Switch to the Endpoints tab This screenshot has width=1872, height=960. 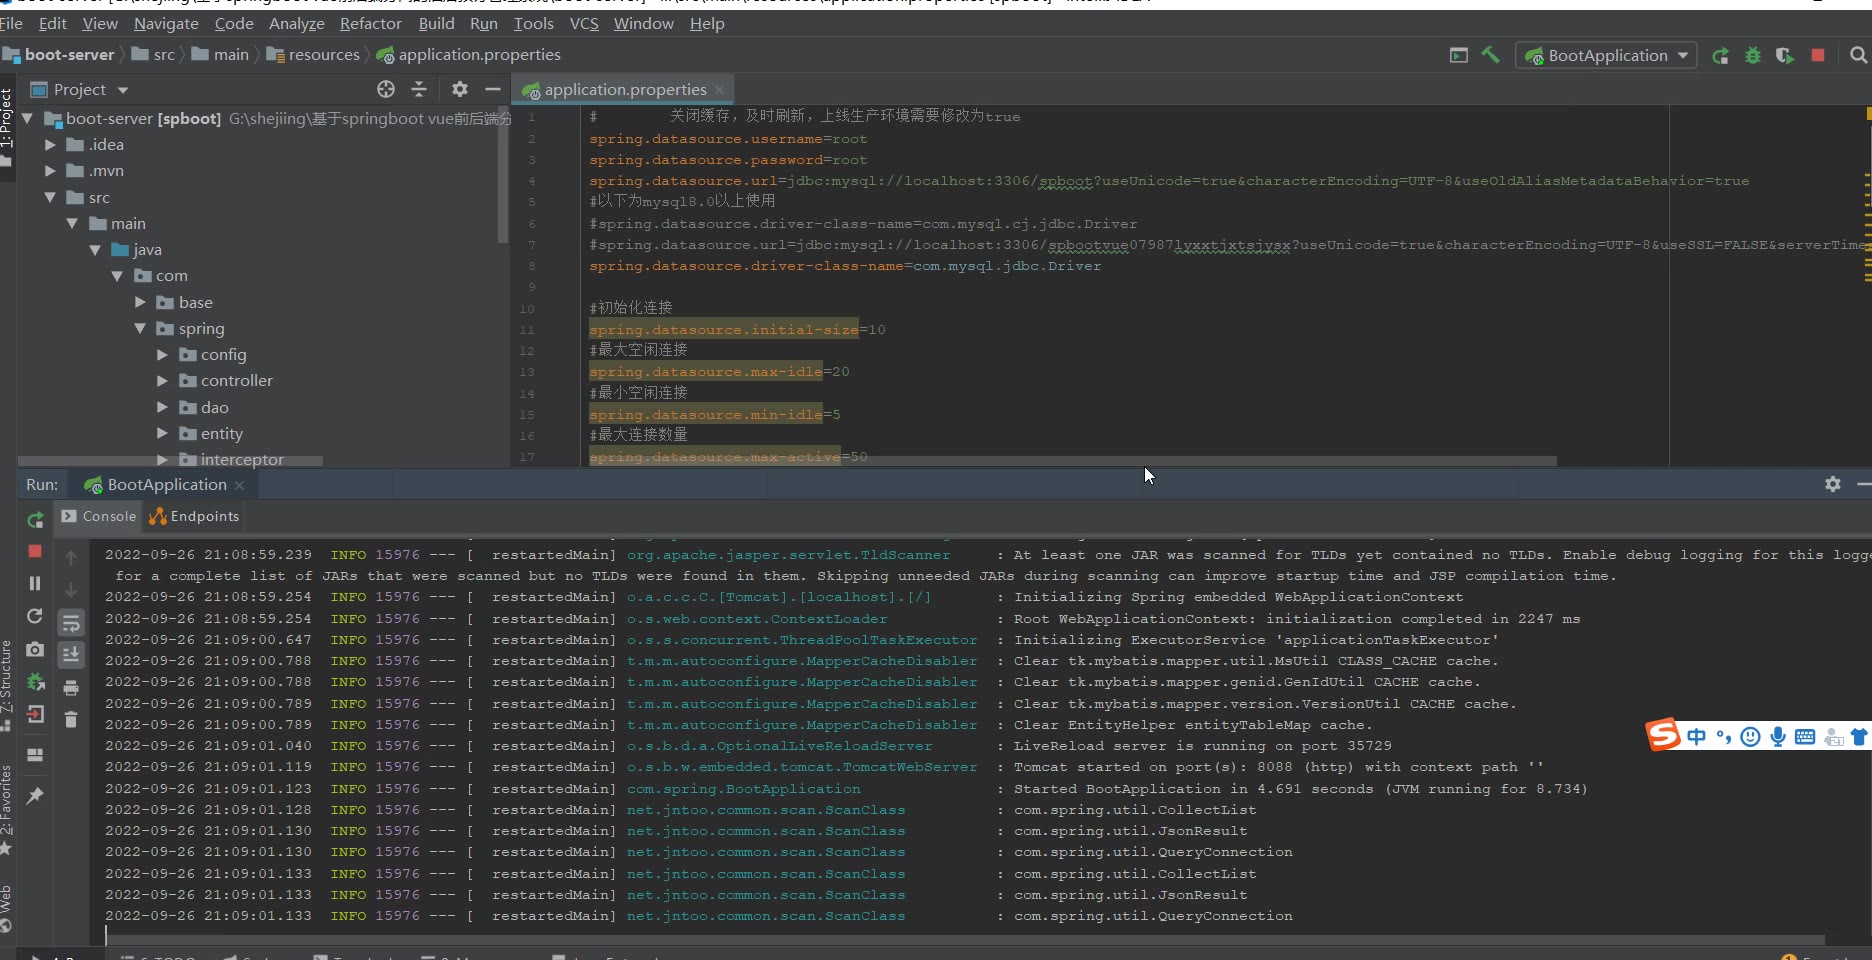click(x=194, y=516)
